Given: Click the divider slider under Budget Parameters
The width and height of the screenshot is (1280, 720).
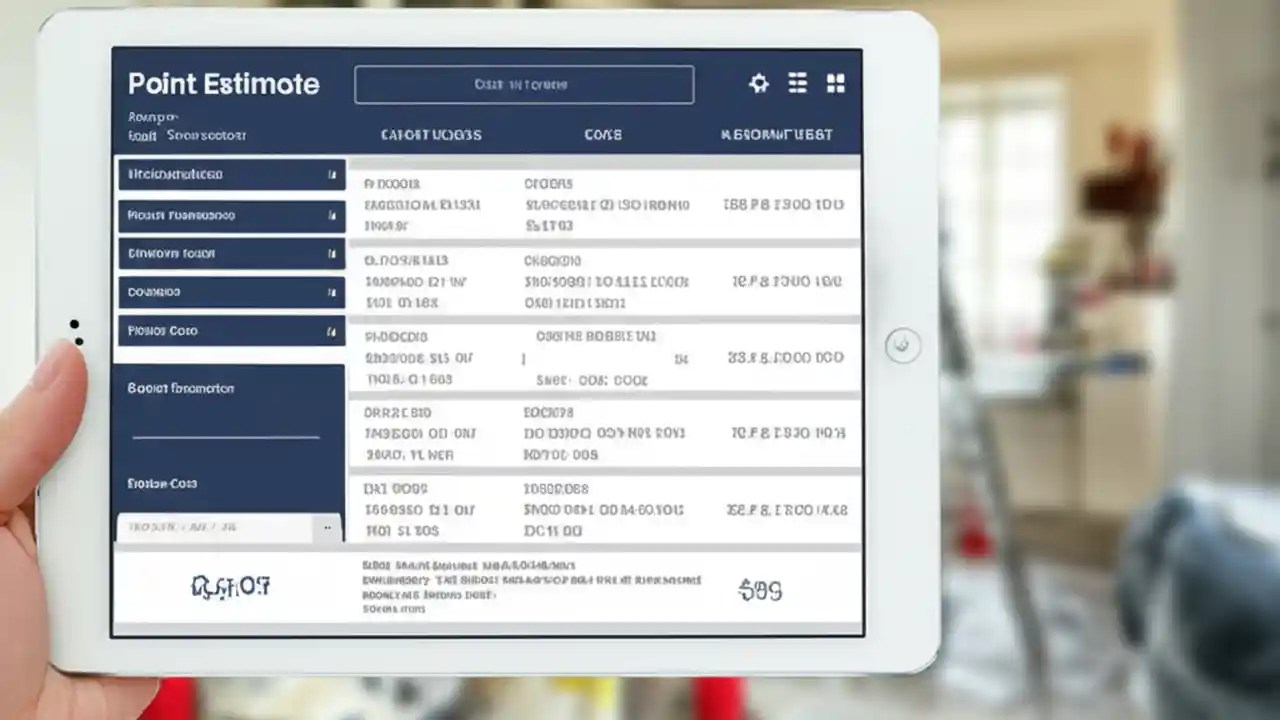Looking at the screenshot, I should pyautogui.click(x=225, y=438).
